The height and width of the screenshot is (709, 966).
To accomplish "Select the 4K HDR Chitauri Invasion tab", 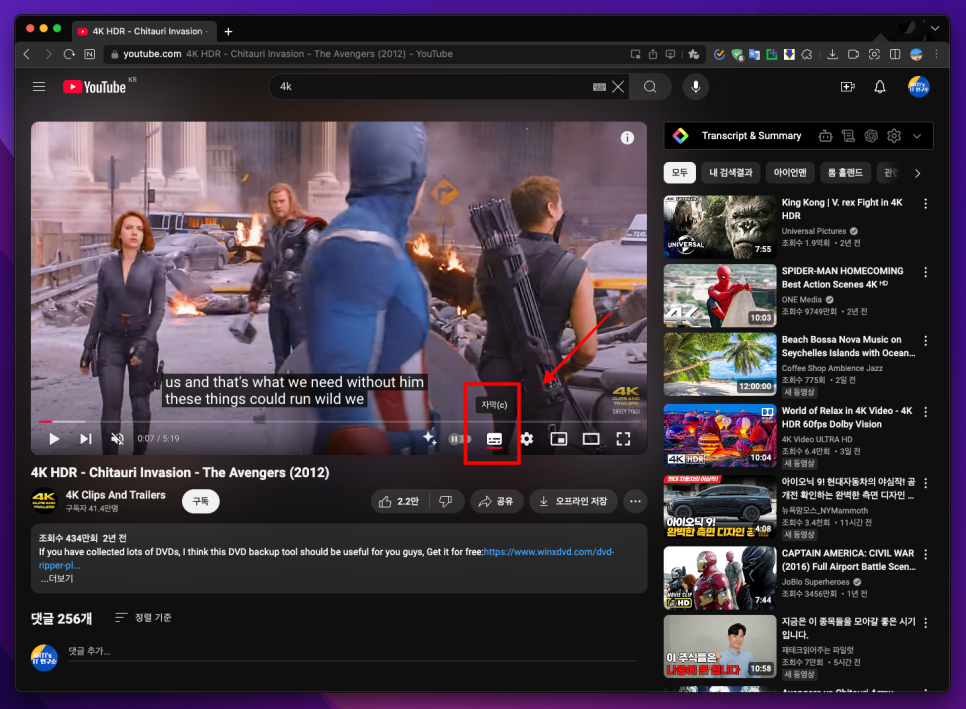I will point(145,31).
